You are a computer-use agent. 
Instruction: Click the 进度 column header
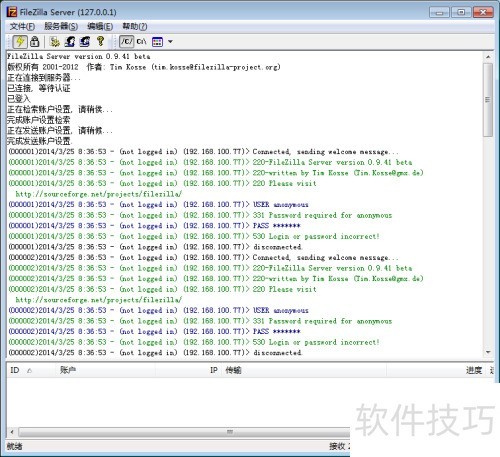436,370
